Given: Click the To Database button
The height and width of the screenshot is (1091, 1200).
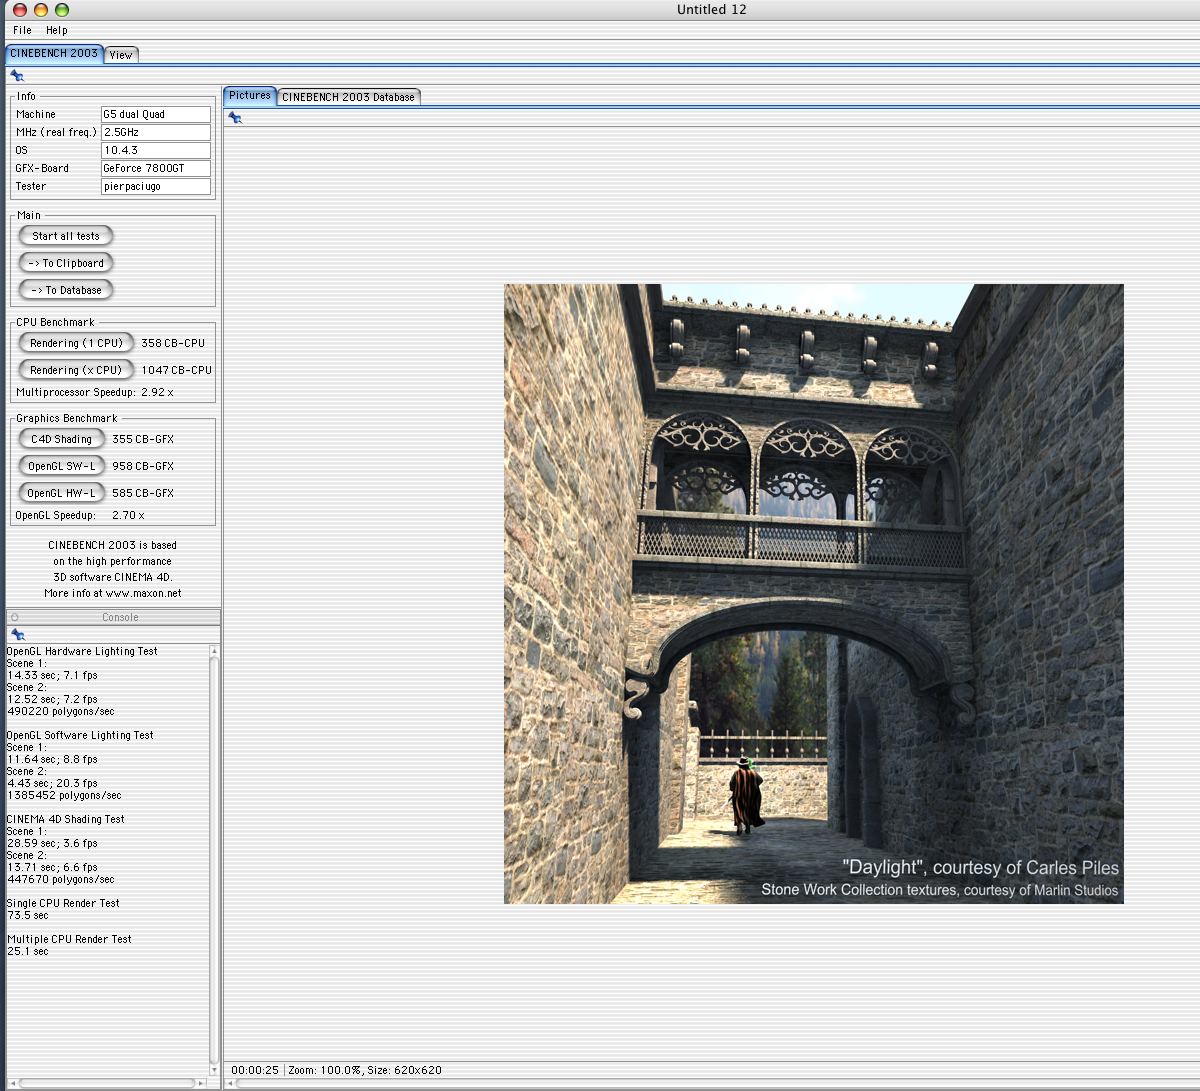Looking at the screenshot, I should point(66,290).
